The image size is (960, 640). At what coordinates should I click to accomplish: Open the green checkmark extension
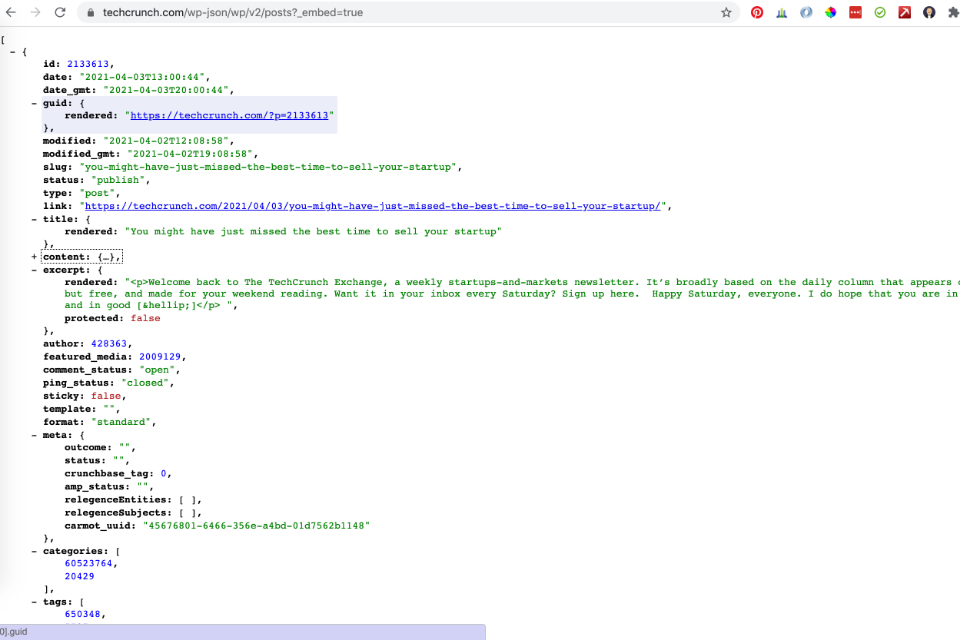880,12
